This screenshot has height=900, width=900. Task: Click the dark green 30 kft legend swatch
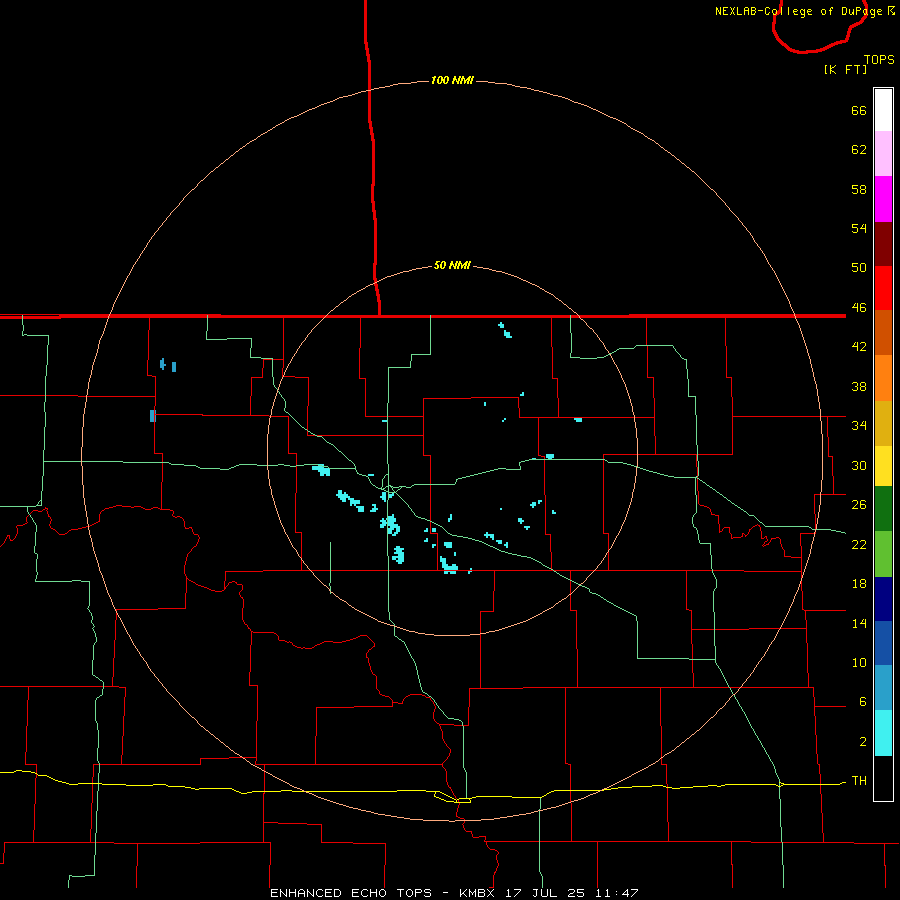(x=883, y=509)
